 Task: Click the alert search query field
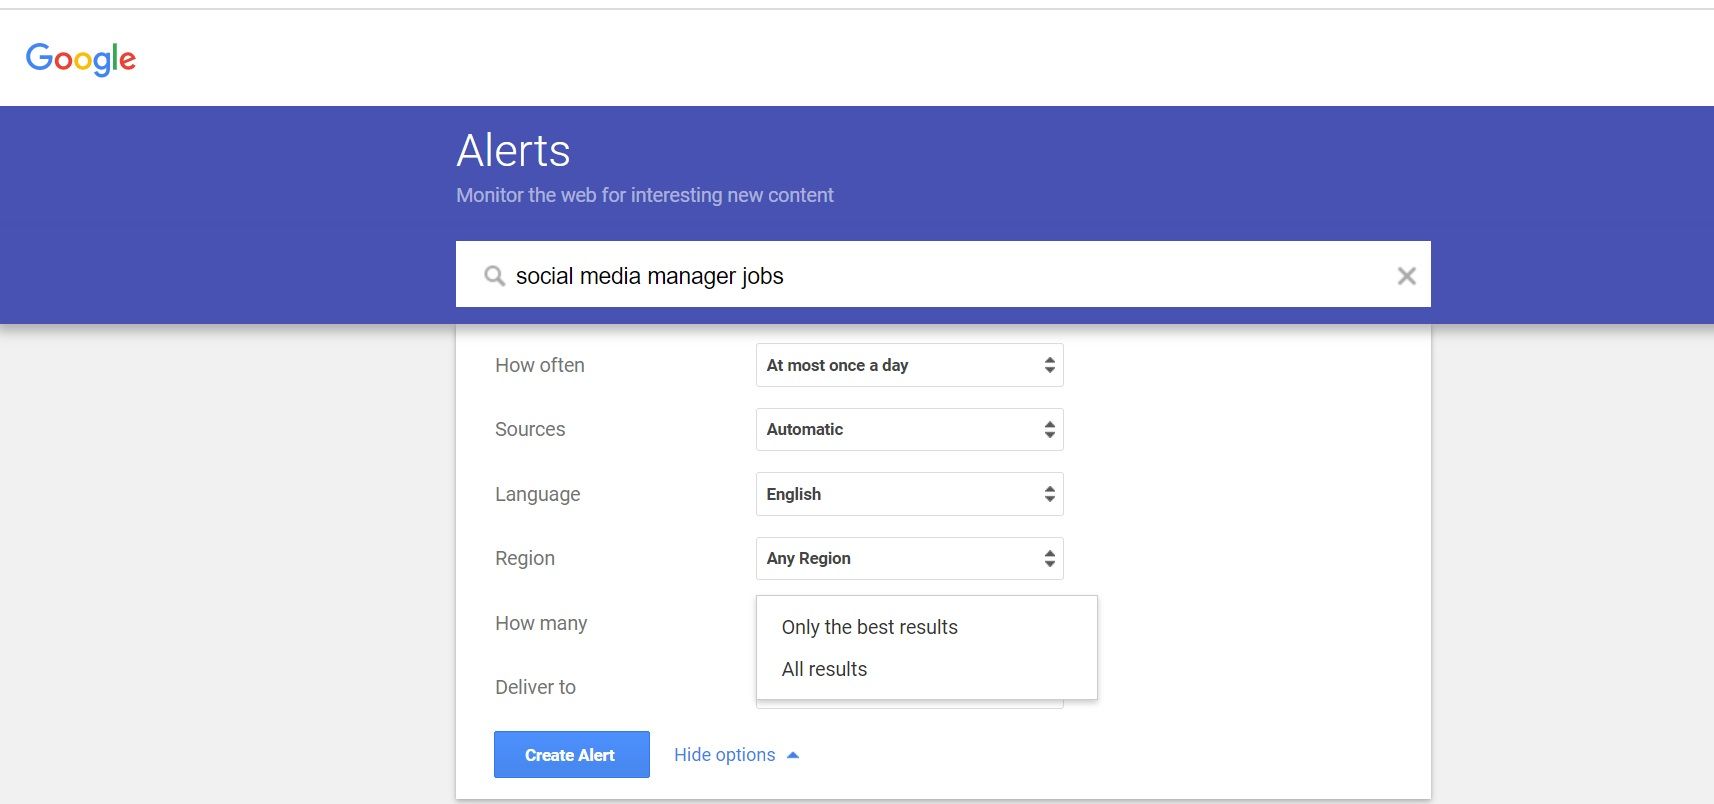point(943,274)
